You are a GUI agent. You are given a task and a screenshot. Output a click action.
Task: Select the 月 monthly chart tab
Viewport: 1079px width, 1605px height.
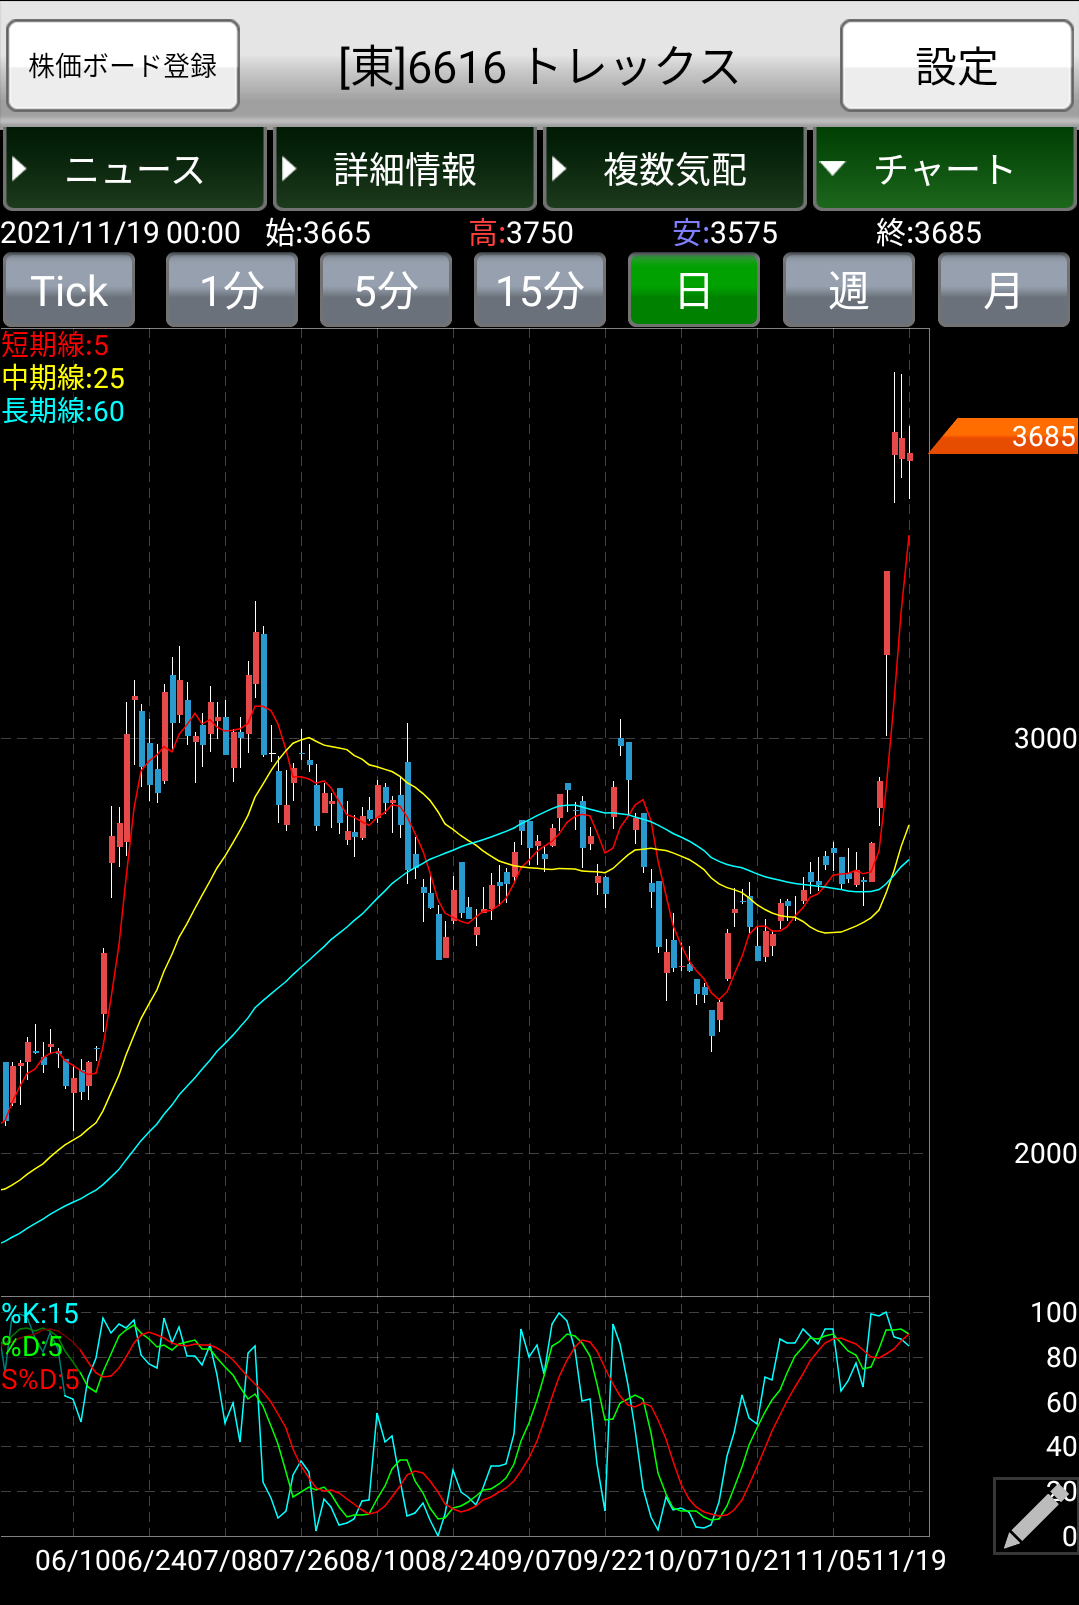pos(1003,290)
